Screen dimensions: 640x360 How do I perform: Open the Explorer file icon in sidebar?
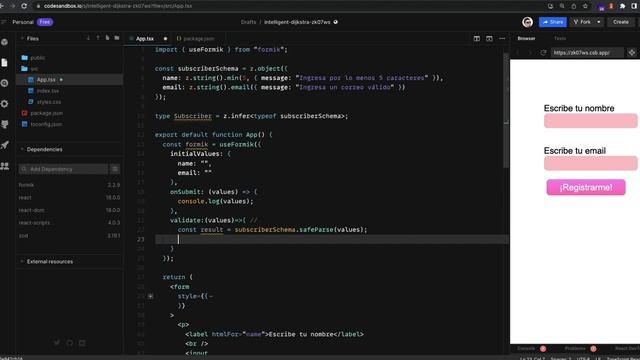click(x=4, y=62)
